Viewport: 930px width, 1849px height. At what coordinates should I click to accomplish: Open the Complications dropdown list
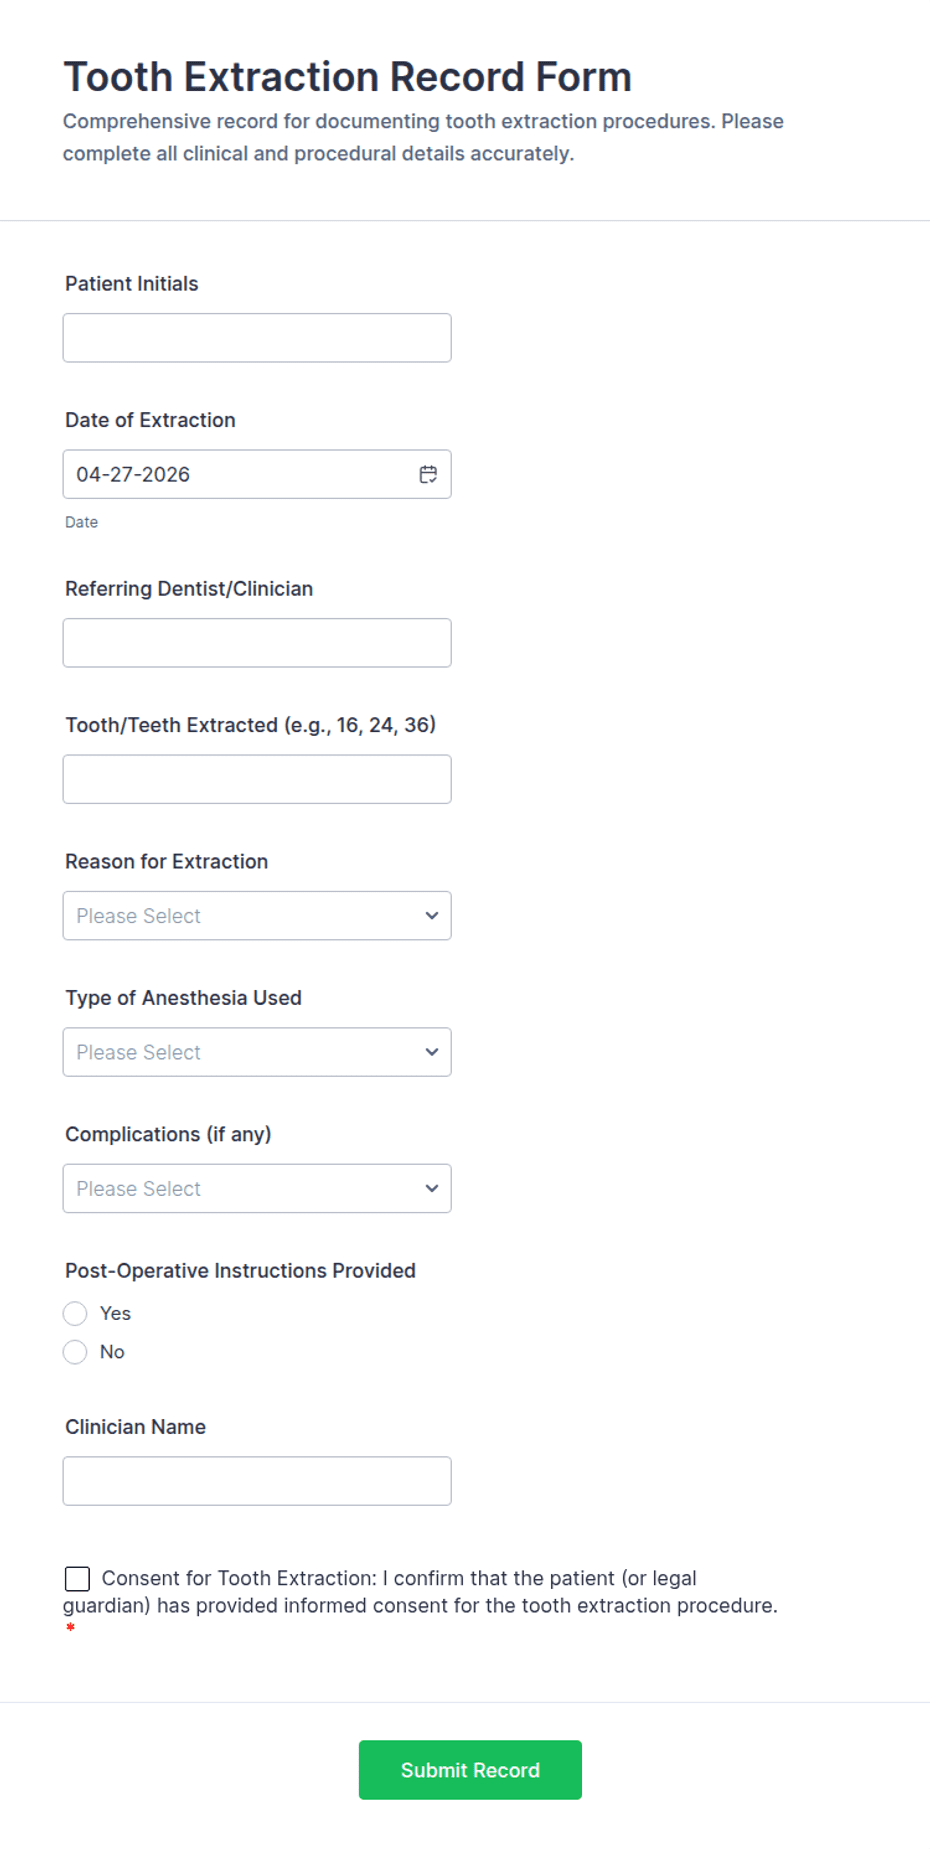tap(256, 1188)
